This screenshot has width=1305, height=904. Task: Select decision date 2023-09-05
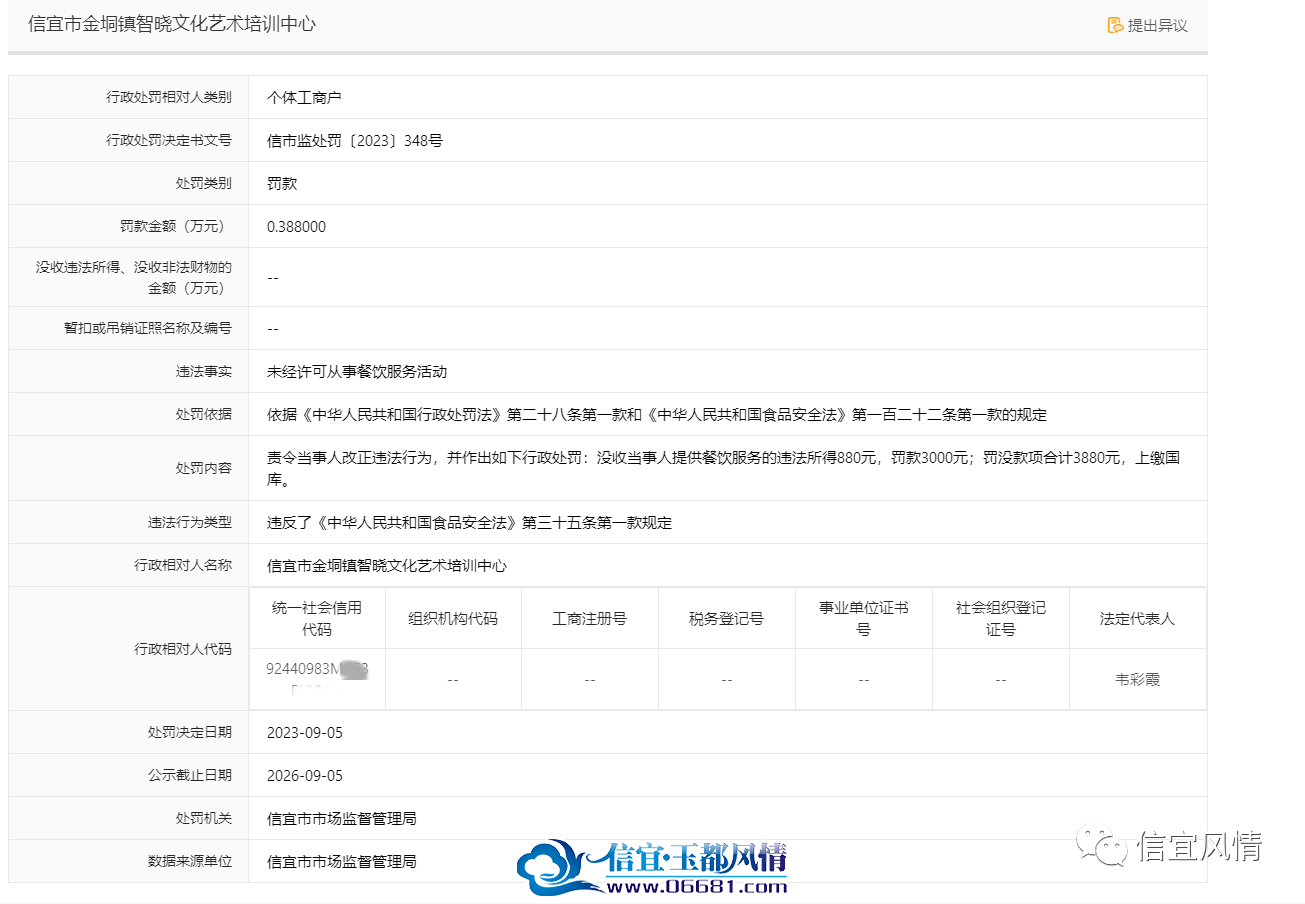(305, 732)
